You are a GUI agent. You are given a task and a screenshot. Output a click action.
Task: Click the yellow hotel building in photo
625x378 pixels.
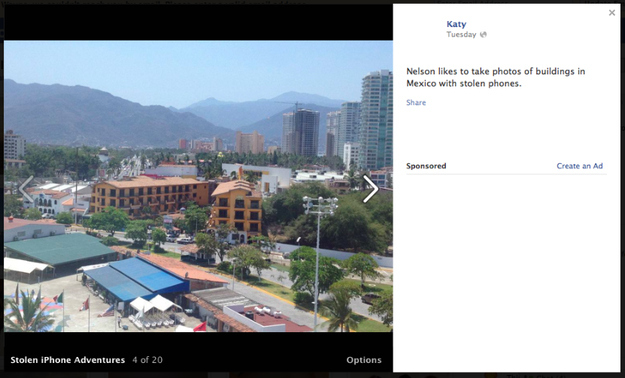click(148, 195)
